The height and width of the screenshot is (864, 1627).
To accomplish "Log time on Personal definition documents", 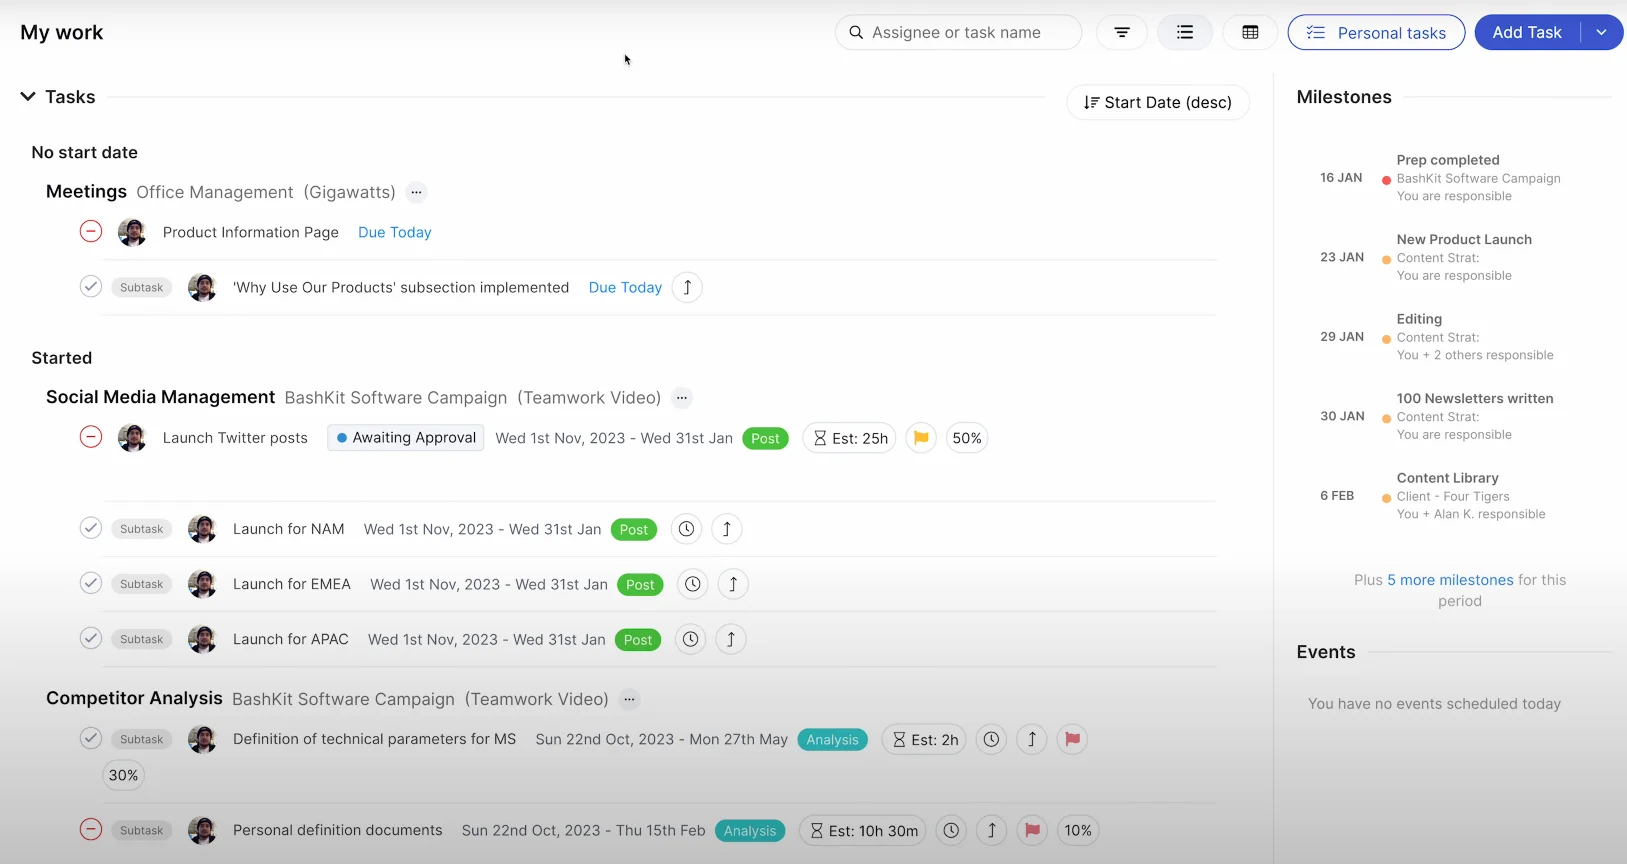I will click(x=951, y=830).
